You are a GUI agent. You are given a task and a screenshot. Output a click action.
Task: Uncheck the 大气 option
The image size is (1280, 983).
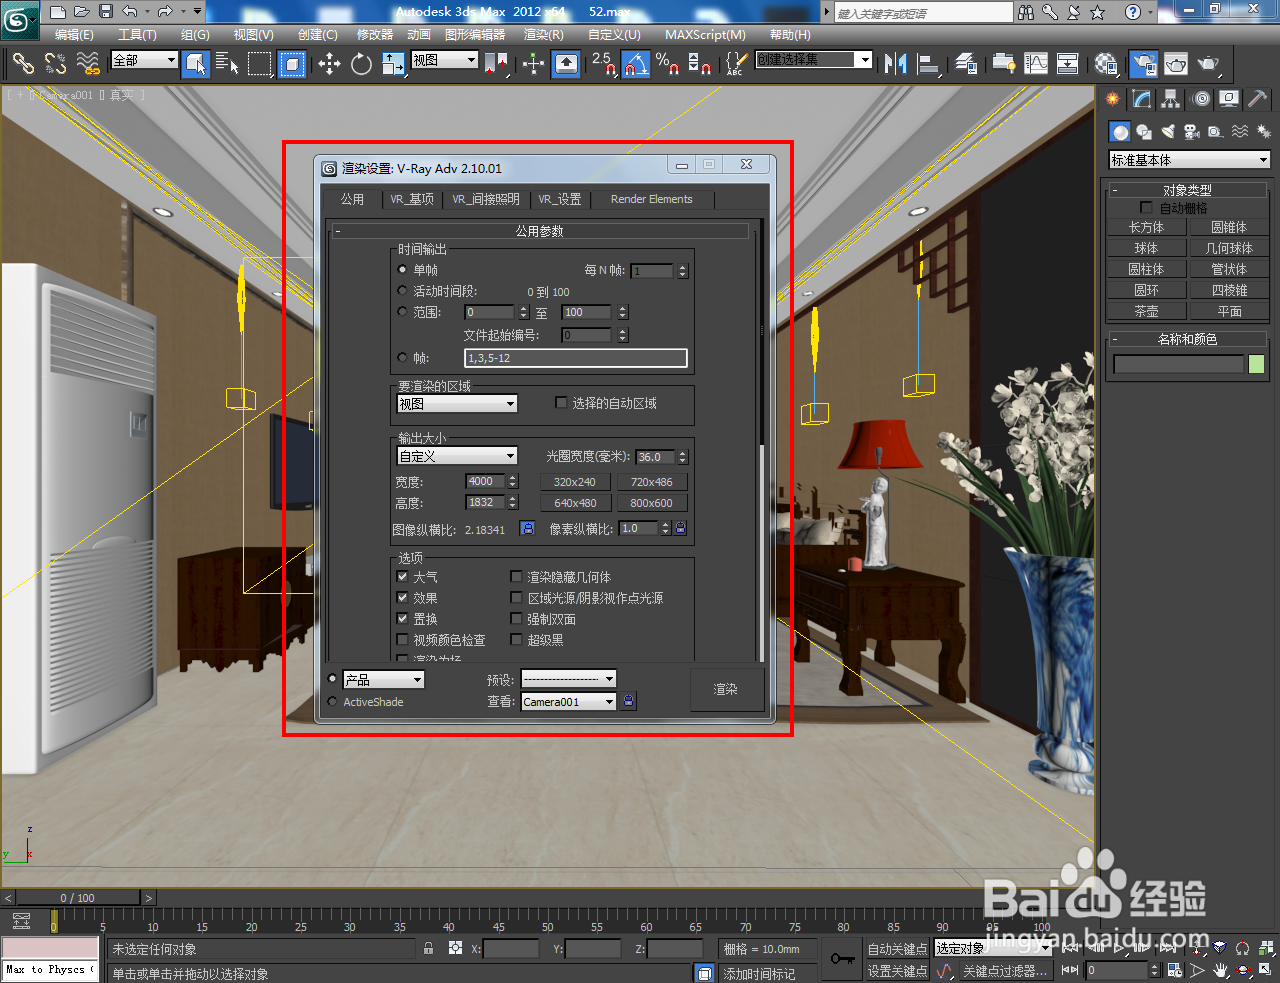tap(403, 577)
